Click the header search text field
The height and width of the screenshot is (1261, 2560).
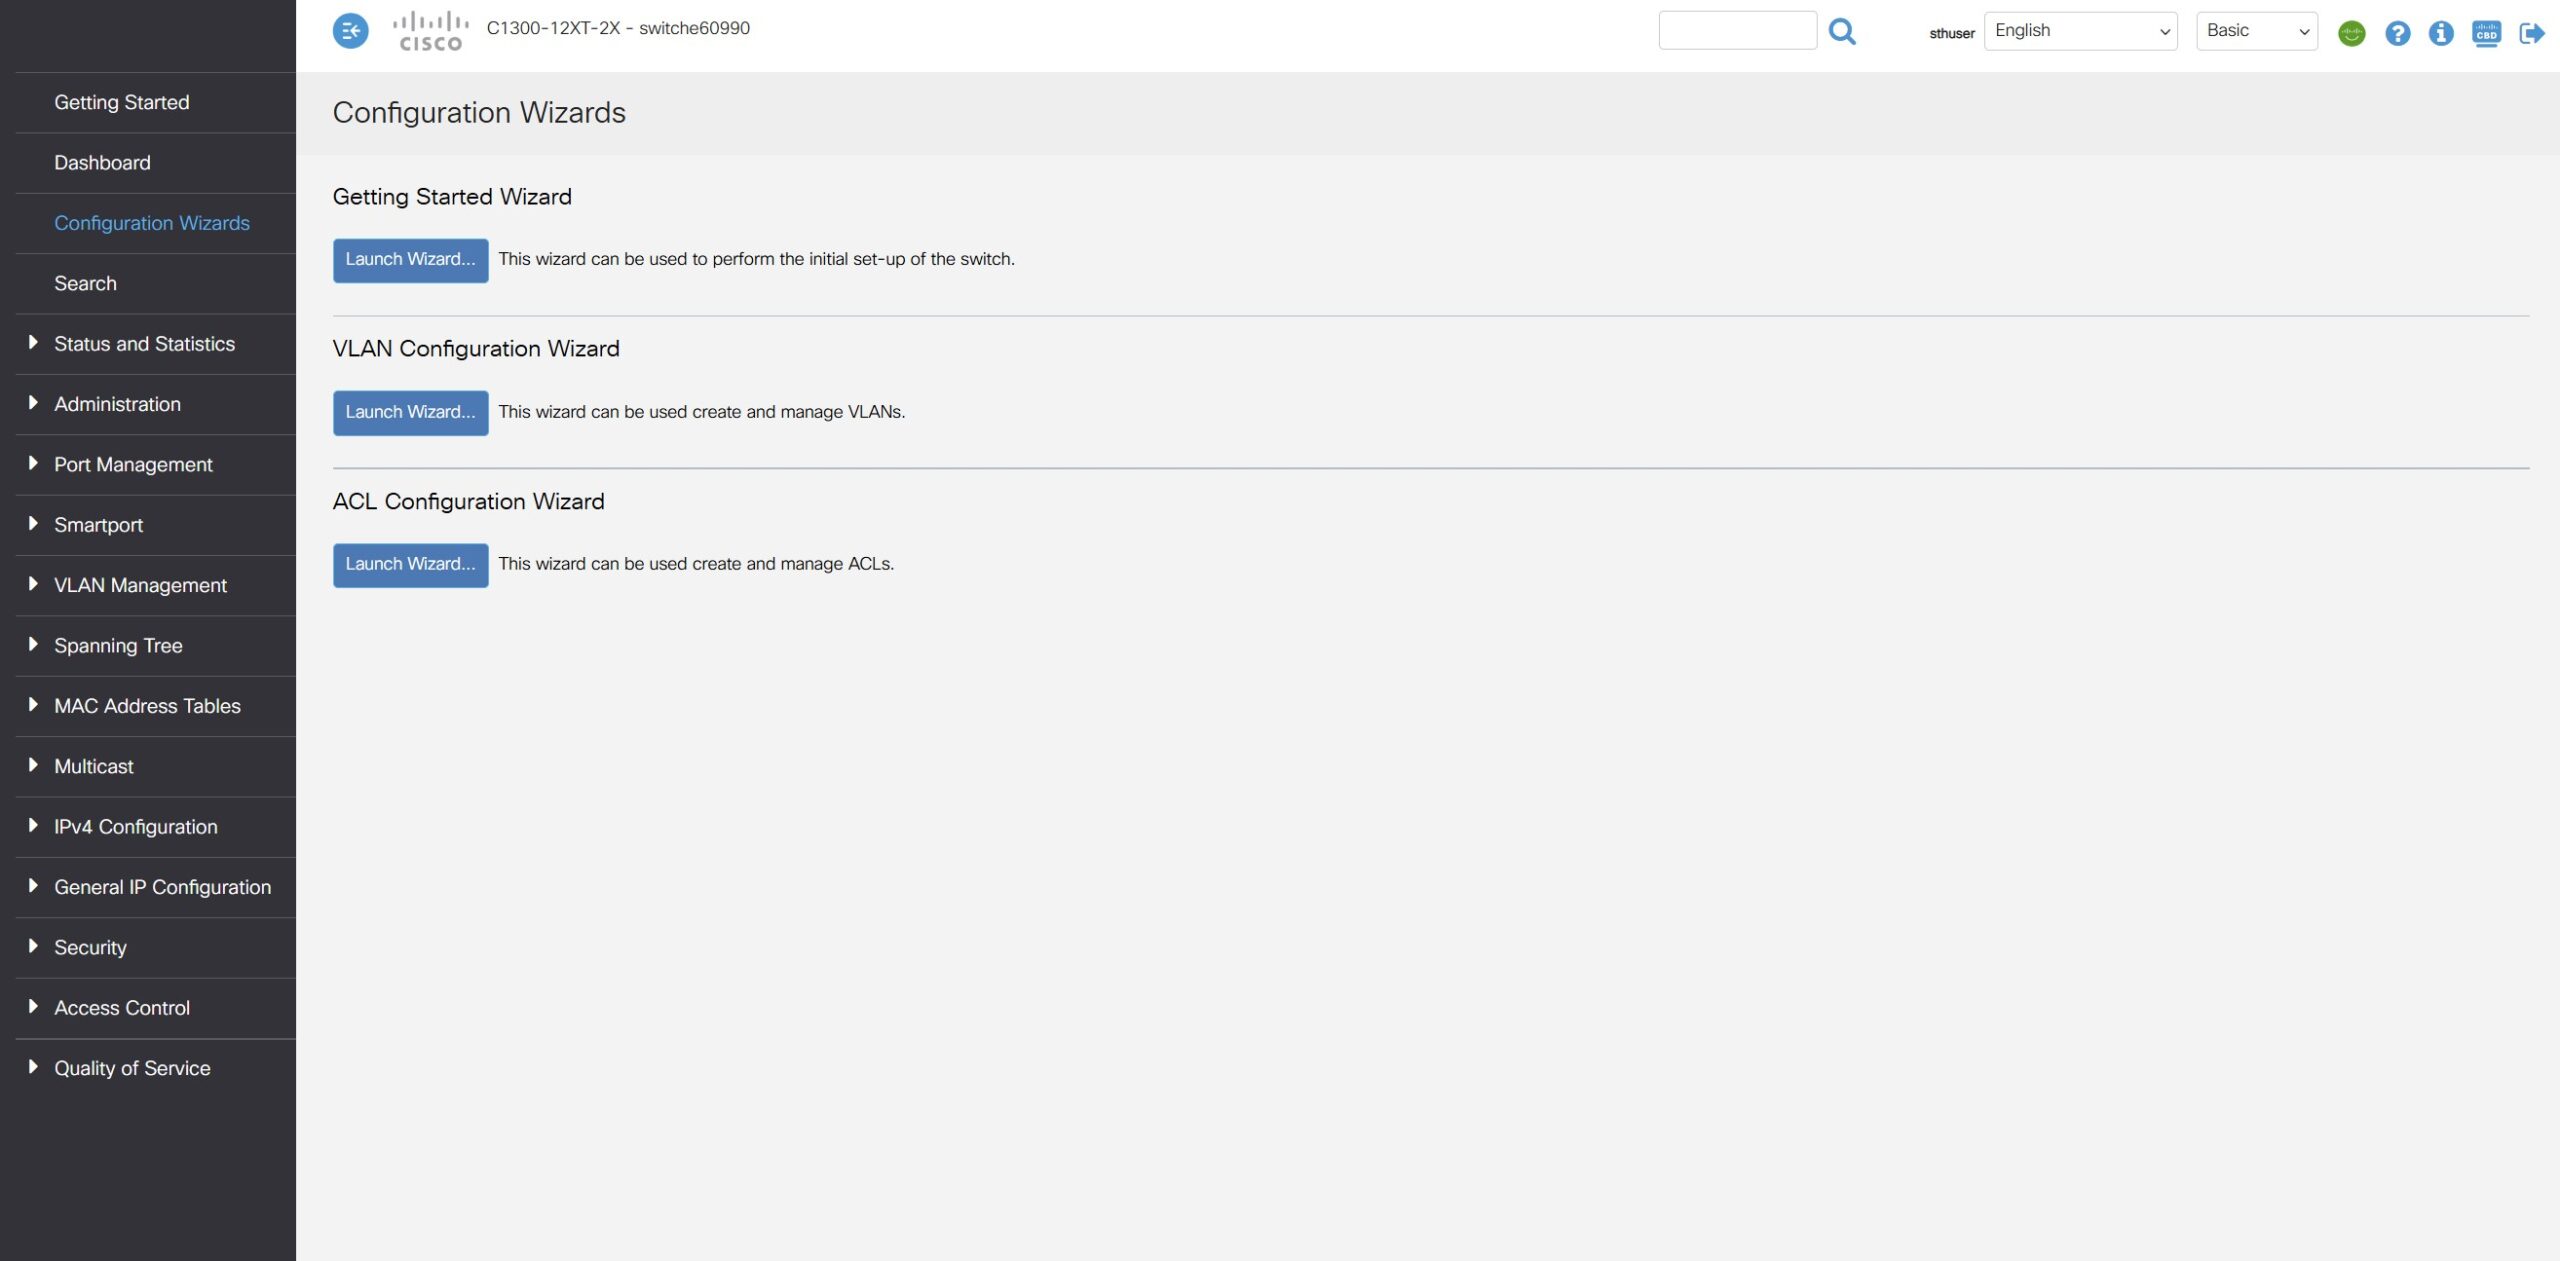tap(1737, 31)
